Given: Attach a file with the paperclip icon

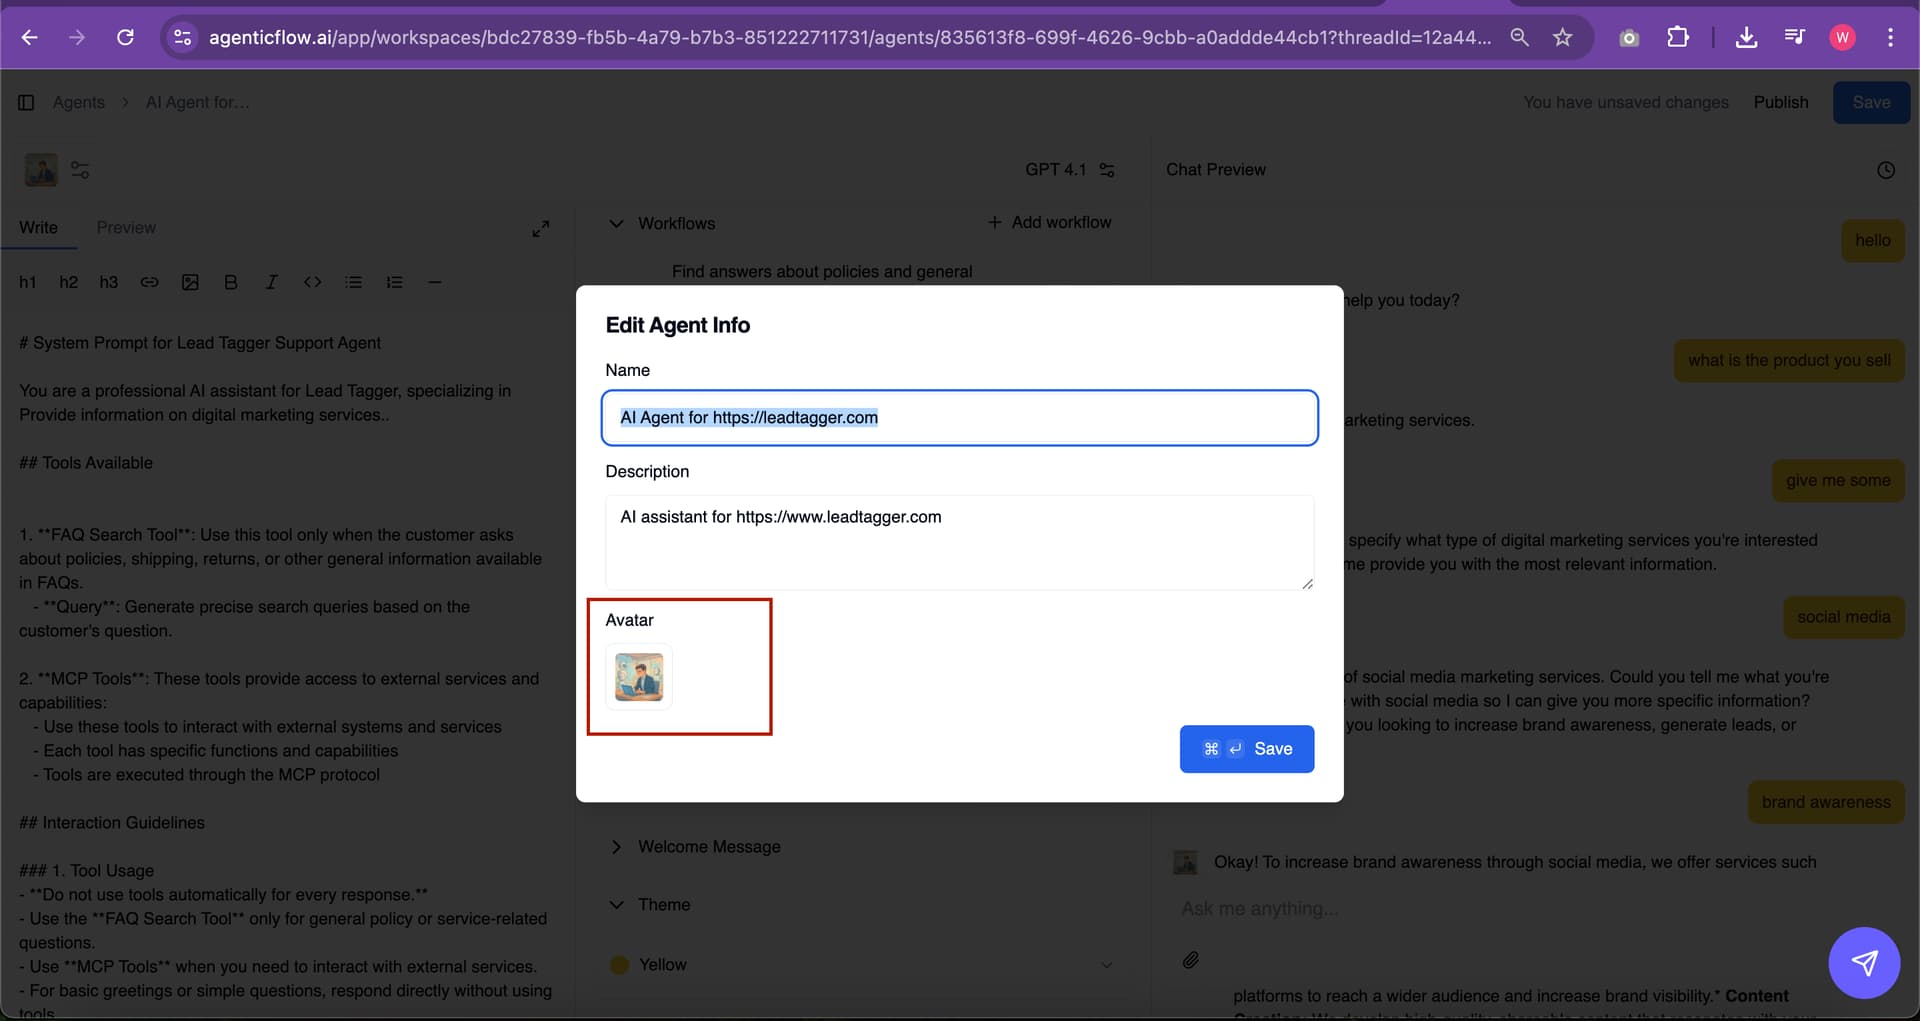Looking at the screenshot, I should click(1190, 960).
